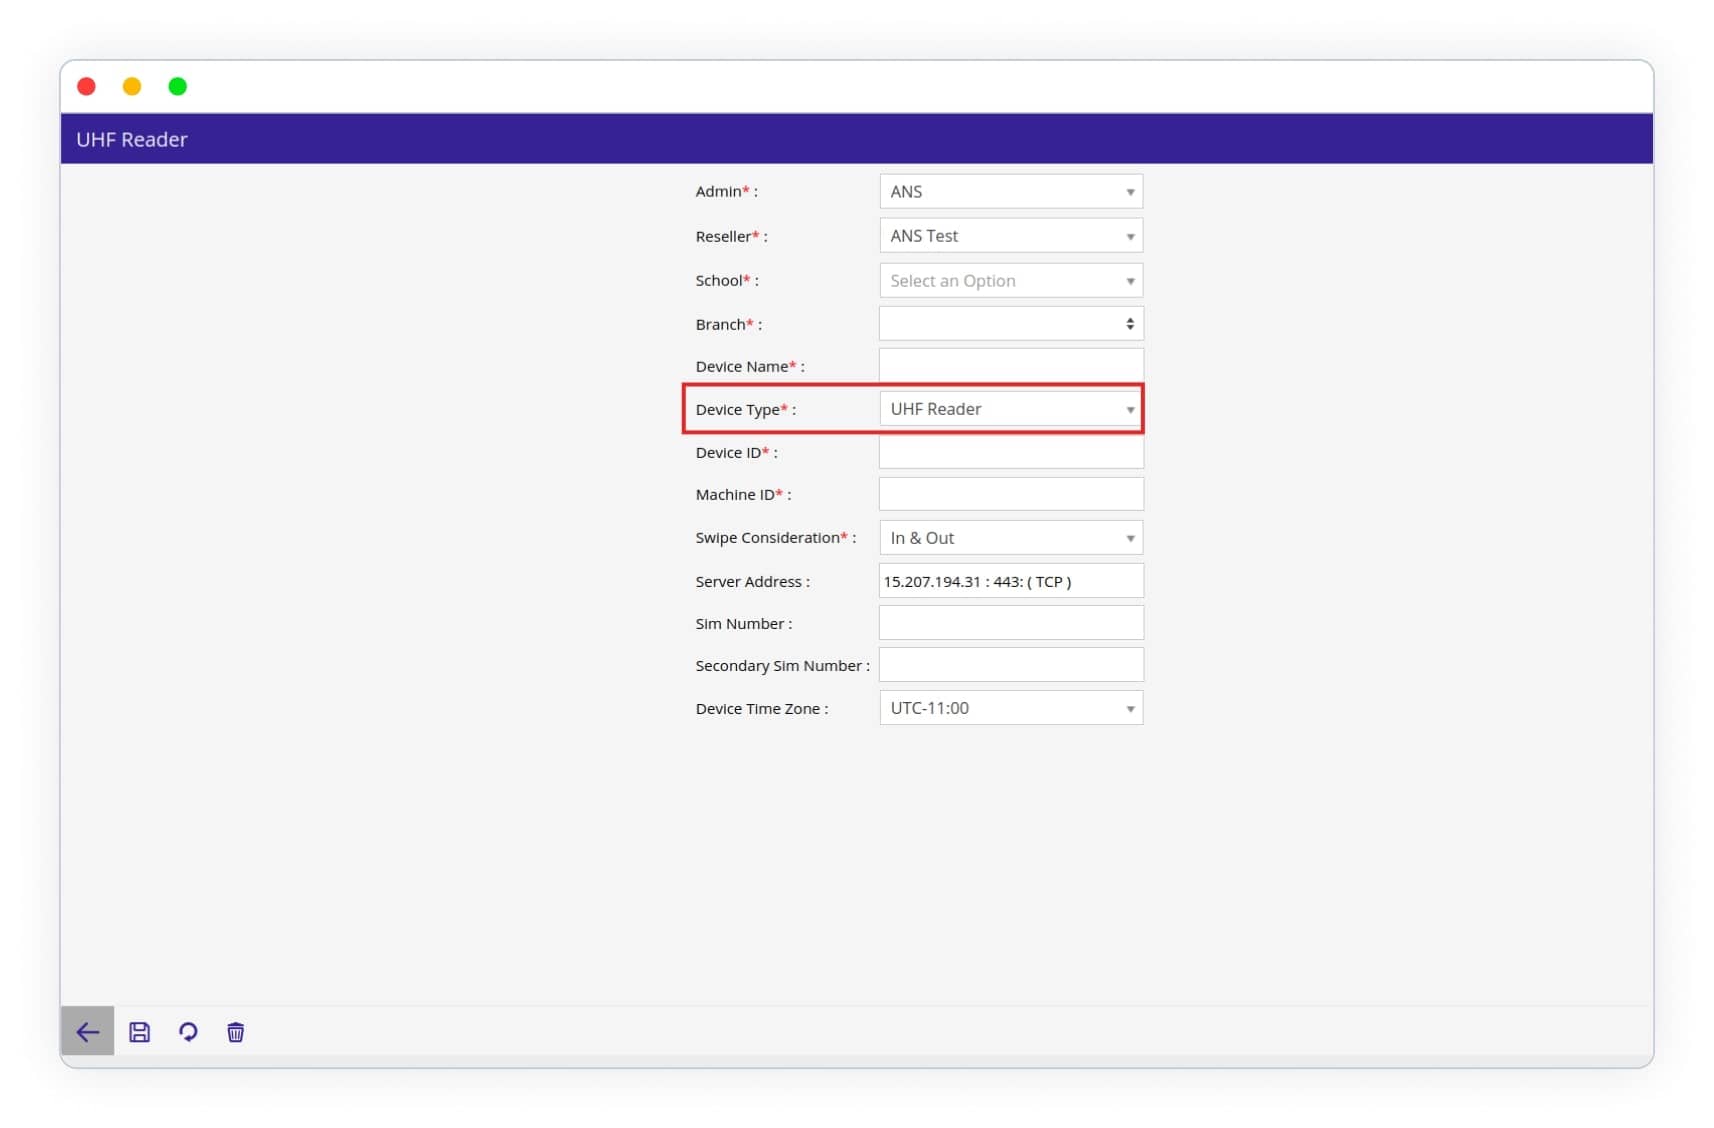Image resolution: width=1714 pixels, height=1128 pixels.
Task: Click the delete trash icon
Action: pyautogui.click(x=236, y=1031)
